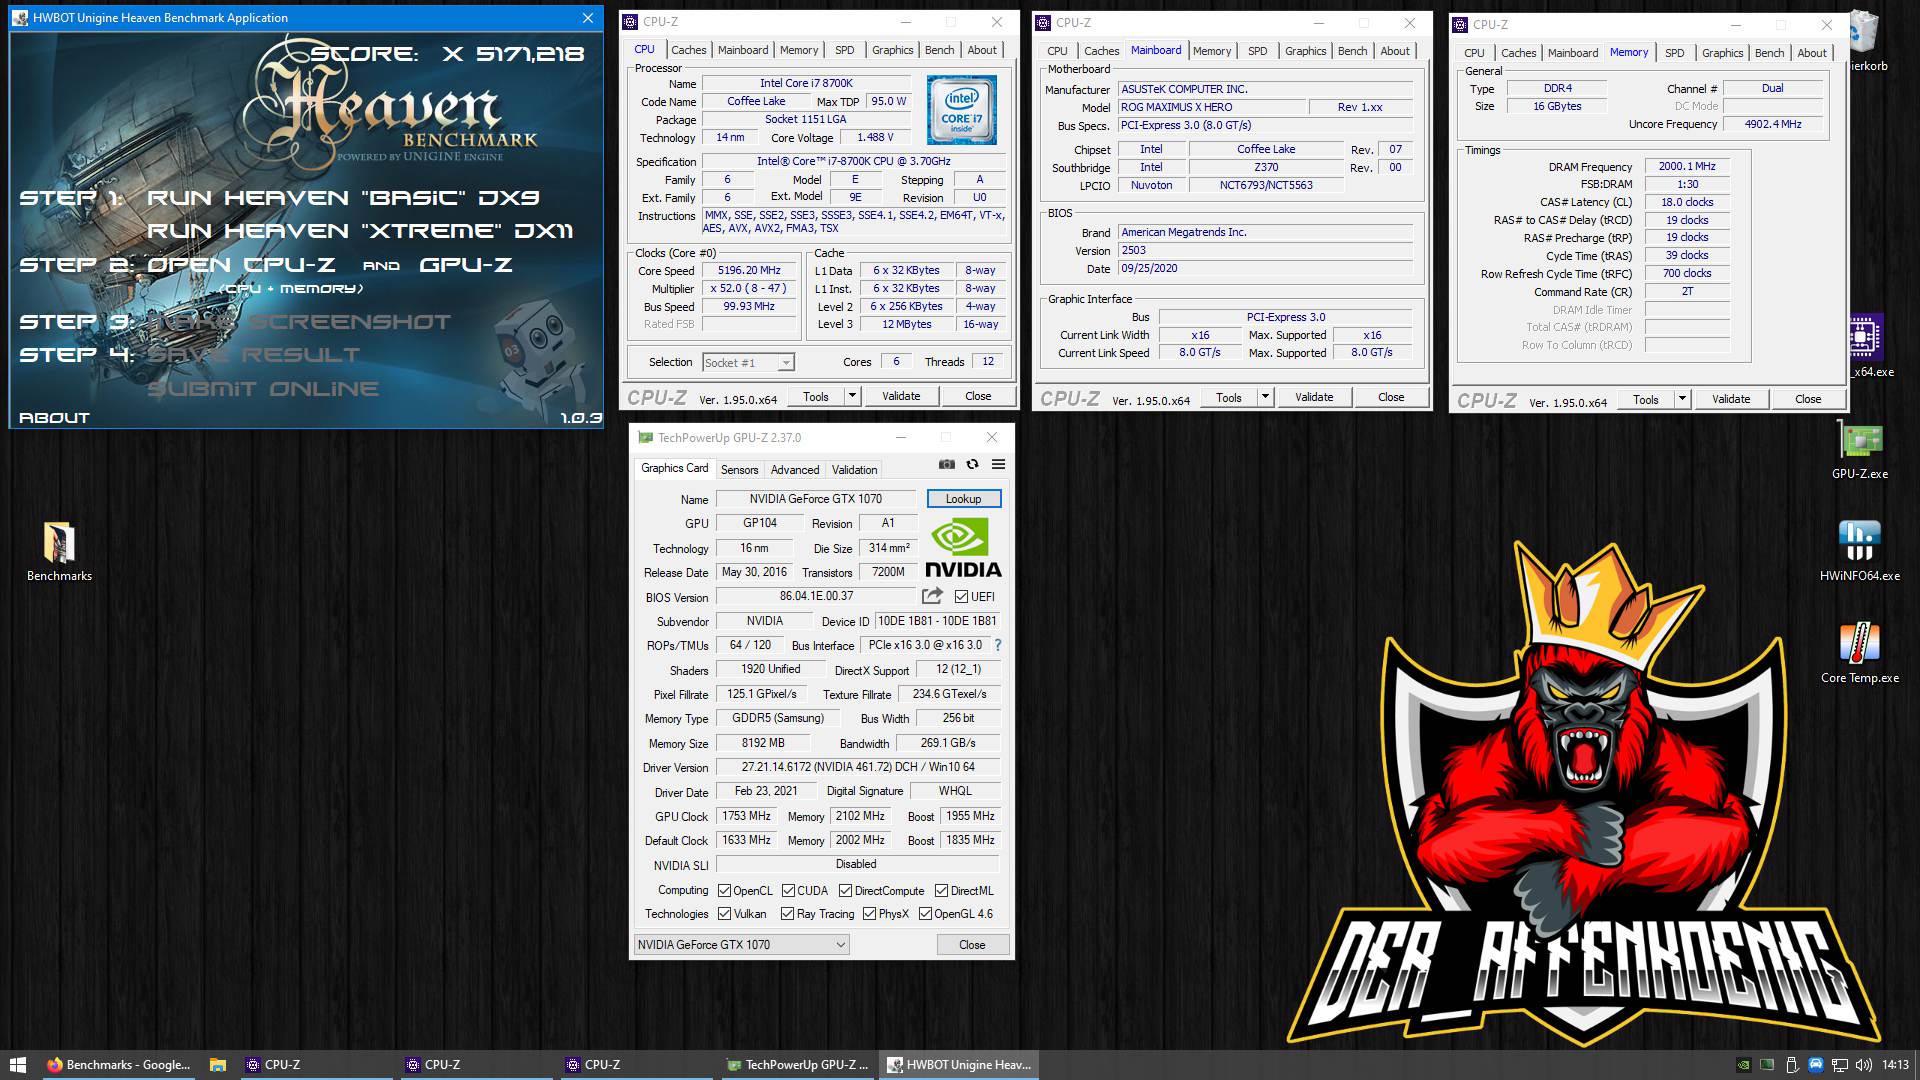Image resolution: width=1920 pixels, height=1080 pixels.
Task: Run Heaven Basic DX9 benchmark
Action: pos(343,198)
